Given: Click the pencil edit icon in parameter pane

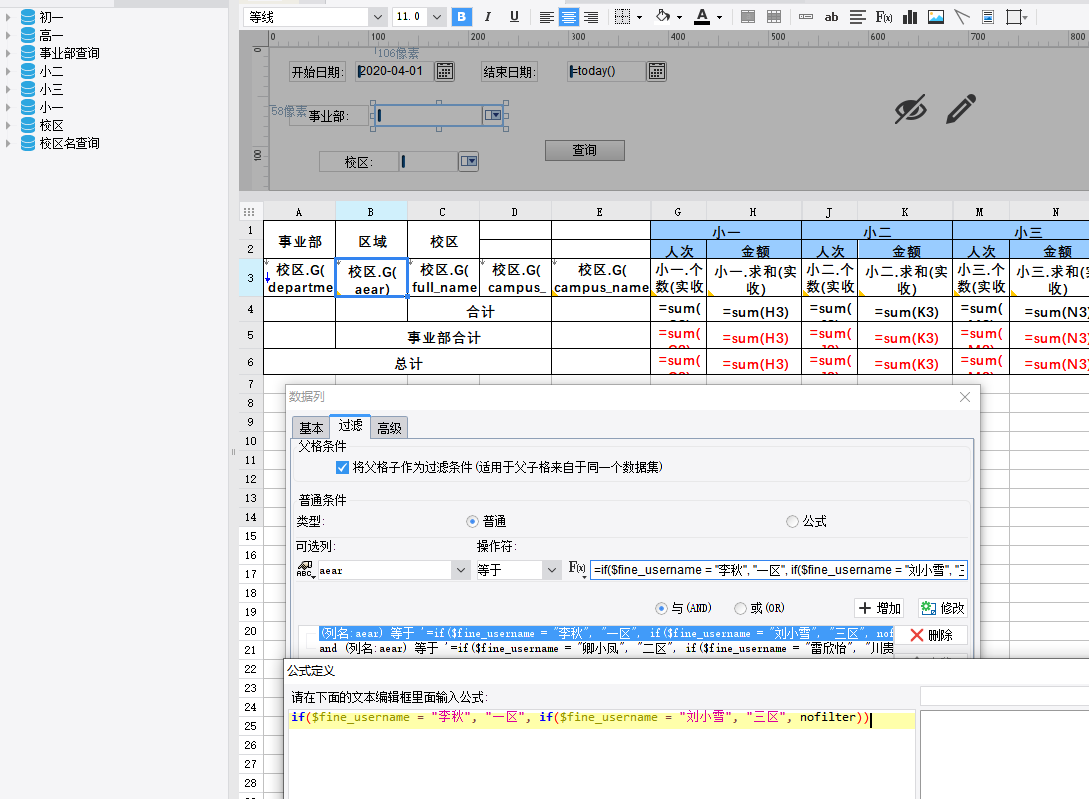Looking at the screenshot, I should 961,109.
